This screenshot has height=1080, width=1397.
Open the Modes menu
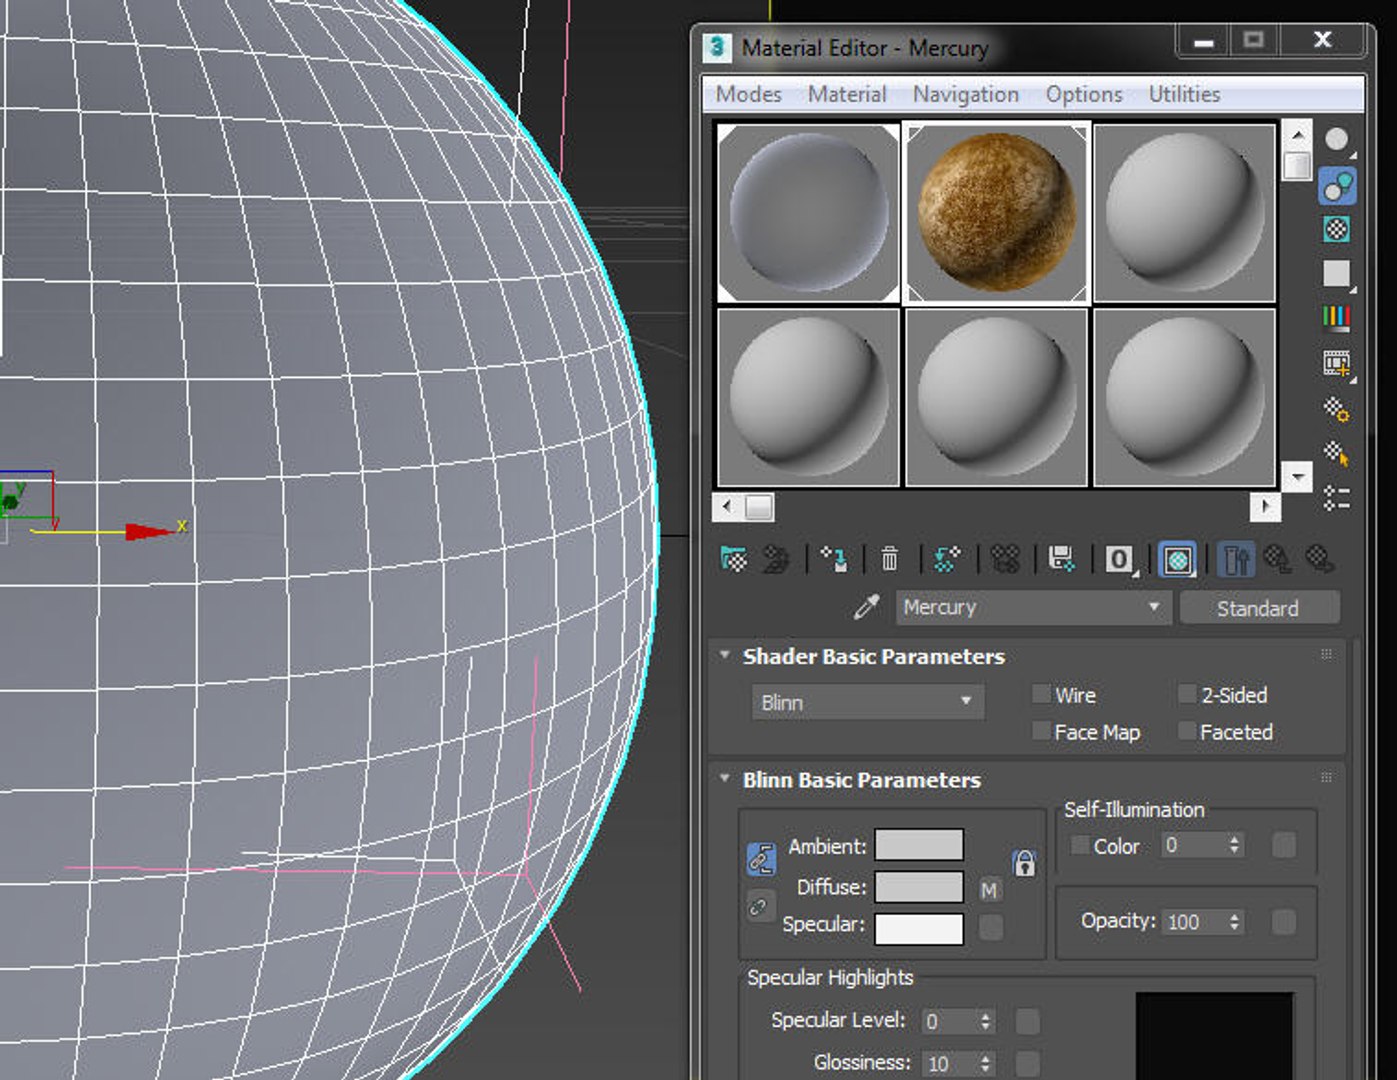pos(749,94)
